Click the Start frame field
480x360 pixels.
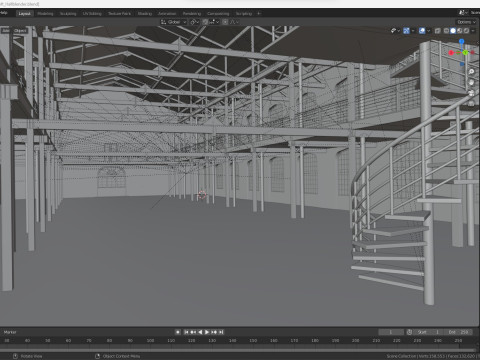428,332
